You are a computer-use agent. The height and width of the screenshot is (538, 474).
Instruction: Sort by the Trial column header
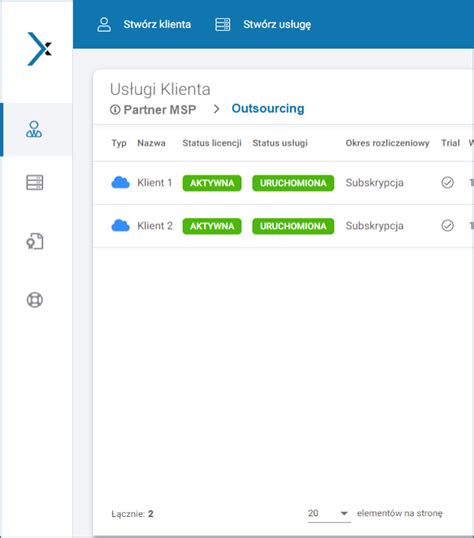tap(450, 143)
